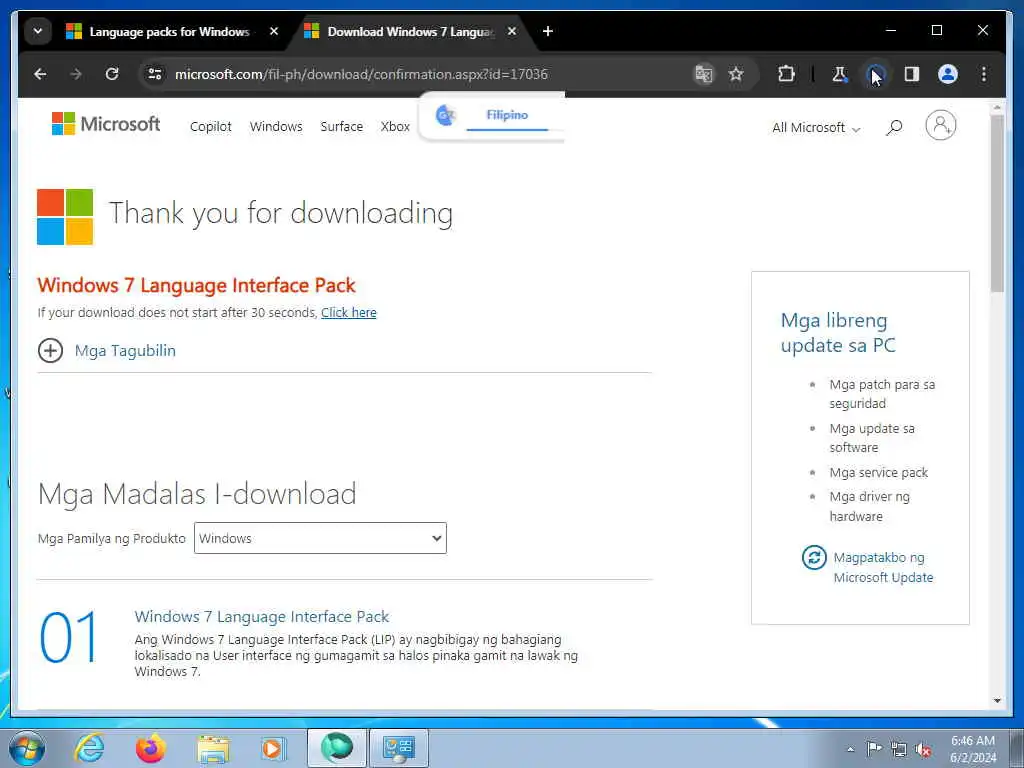
Task: Click the Action Center flag tray icon
Action: coord(874,748)
